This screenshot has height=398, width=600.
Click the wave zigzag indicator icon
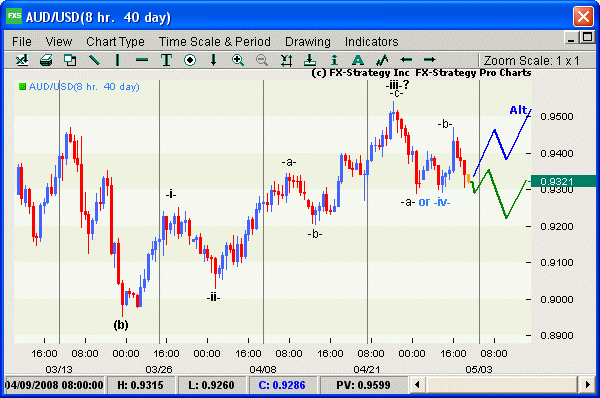point(382,60)
